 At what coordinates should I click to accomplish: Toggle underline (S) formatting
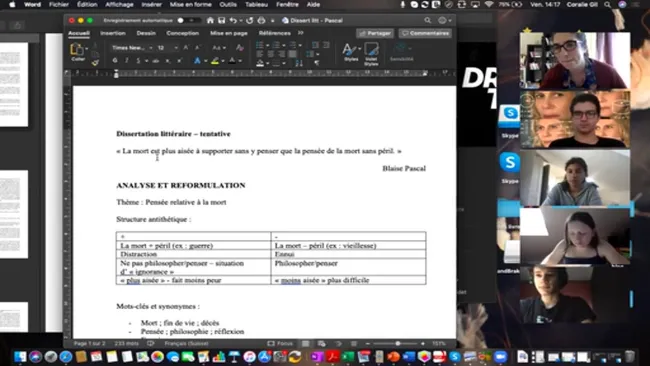[138, 61]
